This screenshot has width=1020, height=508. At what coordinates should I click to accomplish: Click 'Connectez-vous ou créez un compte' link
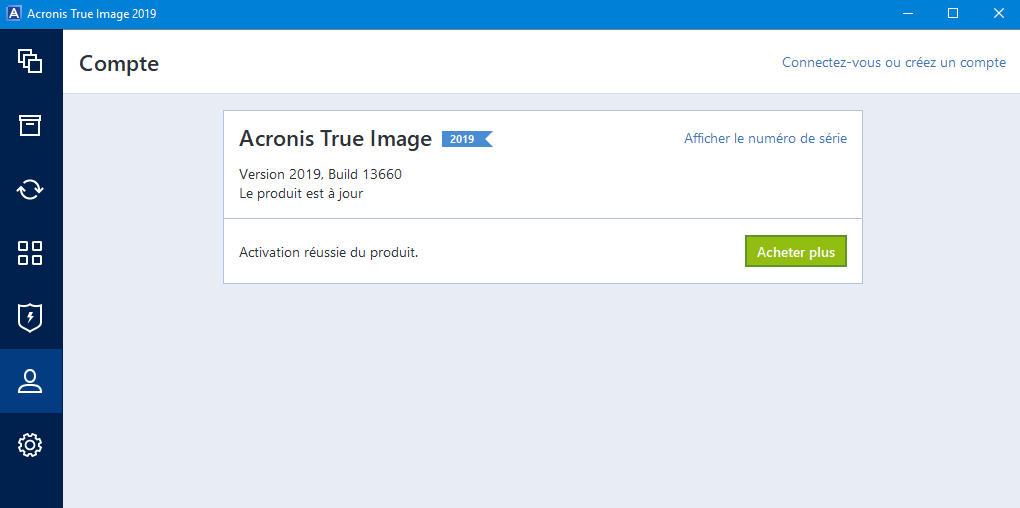pyautogui.click(x=894, y=62)
